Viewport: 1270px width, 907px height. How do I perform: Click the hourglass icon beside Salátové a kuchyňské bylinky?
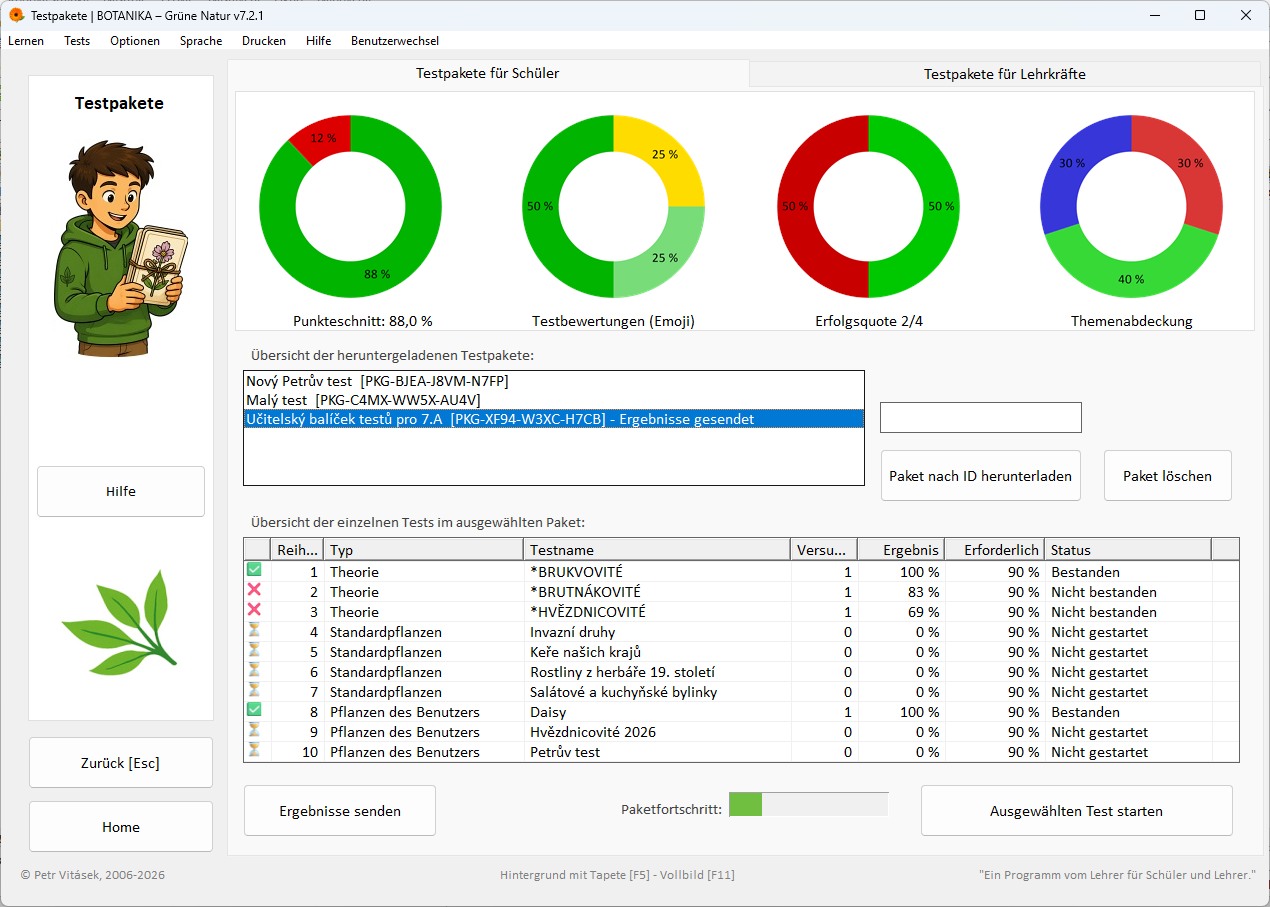pyautogui.click(x=254, y=690)
